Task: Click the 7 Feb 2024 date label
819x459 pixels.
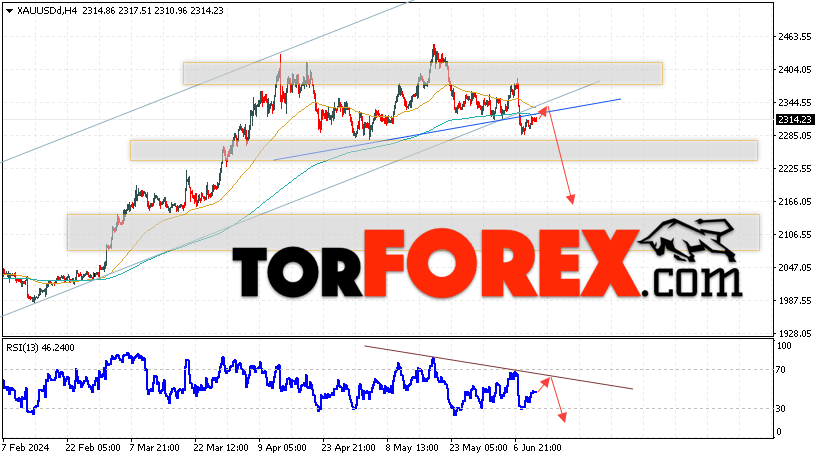Action: tap(26, 448)
